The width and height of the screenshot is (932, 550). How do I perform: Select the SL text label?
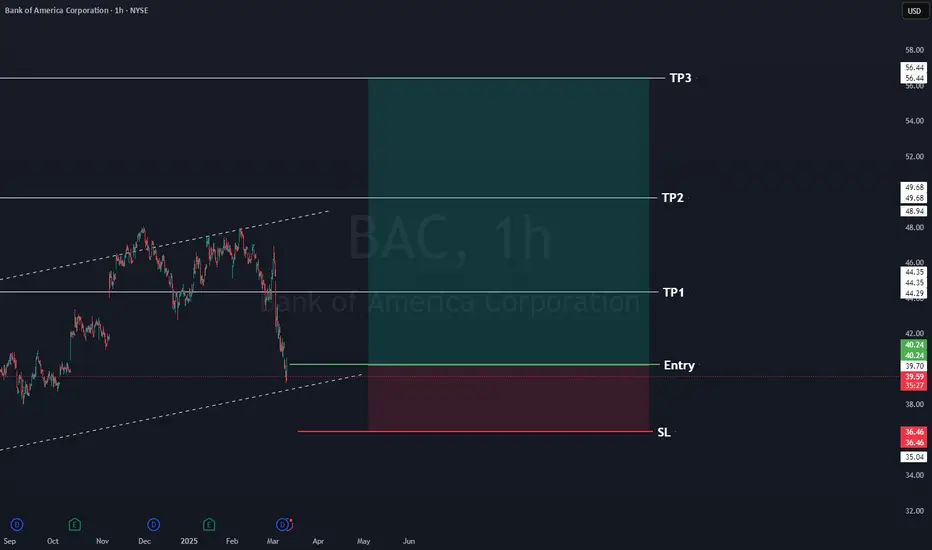coord(664,432)
